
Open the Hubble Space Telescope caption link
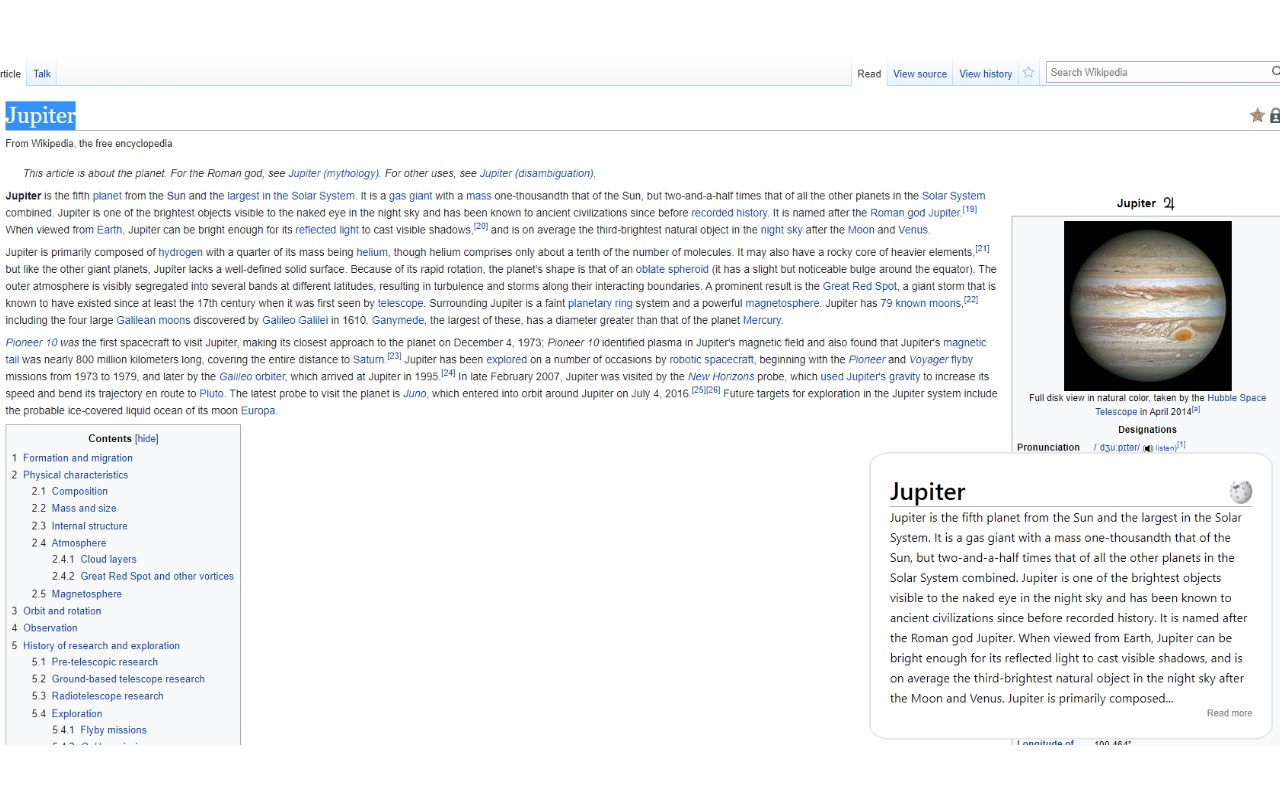pyautogui.click(x=1180, y=405)
